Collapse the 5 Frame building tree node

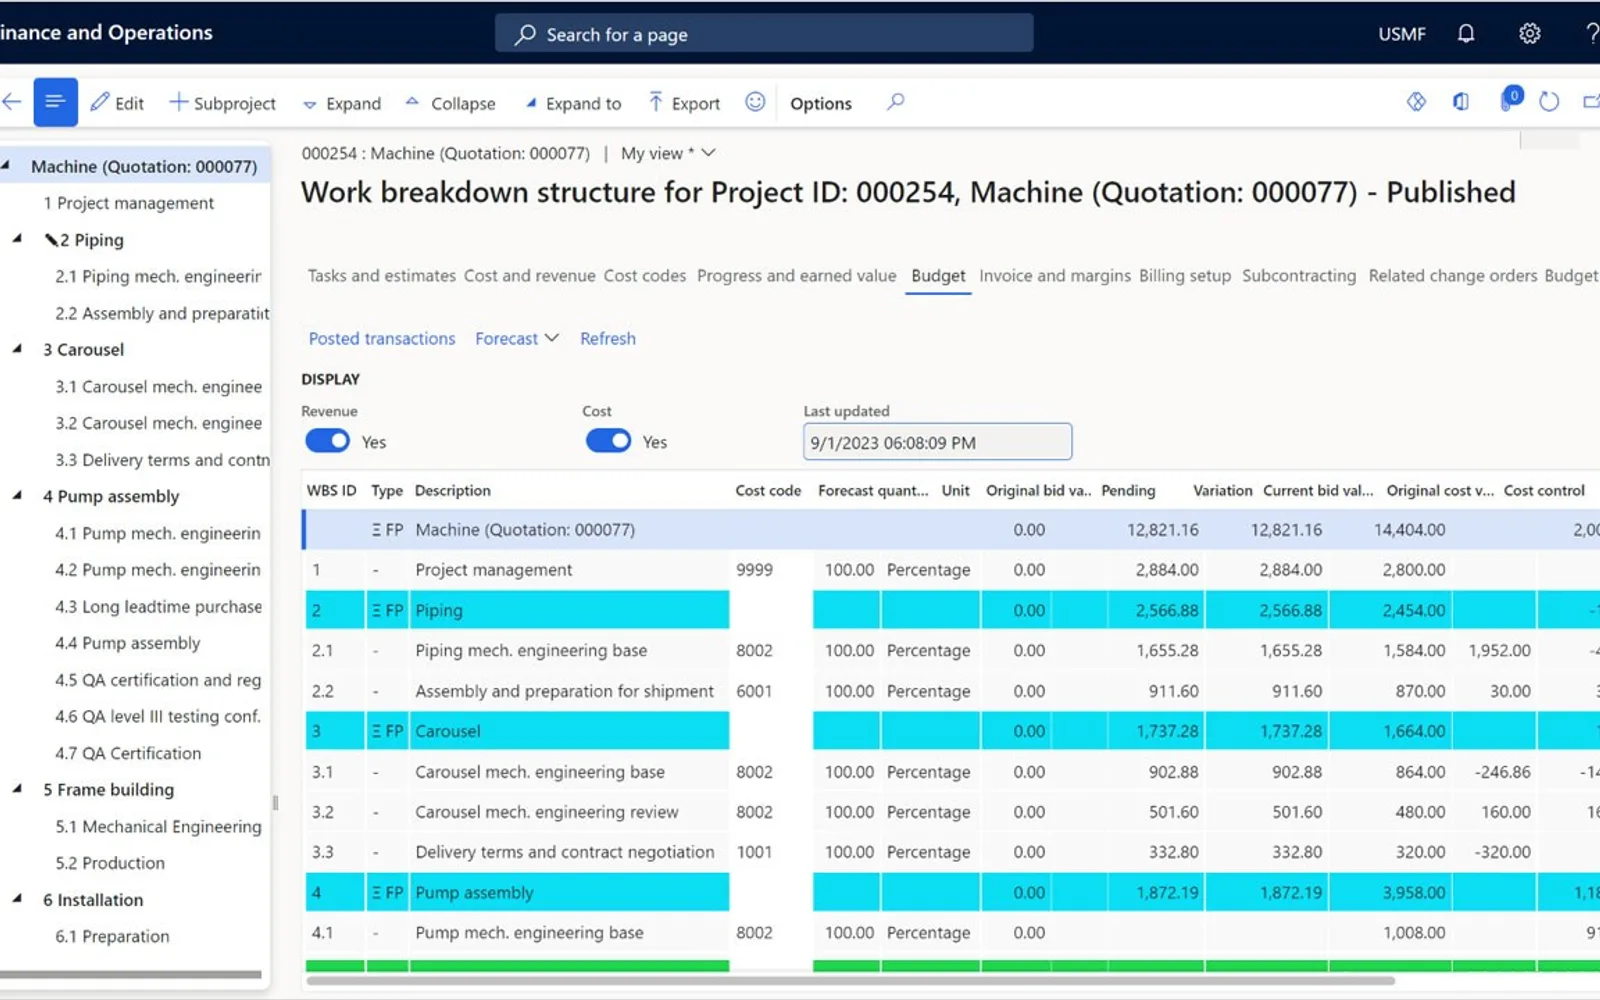(x=17, y=789)
